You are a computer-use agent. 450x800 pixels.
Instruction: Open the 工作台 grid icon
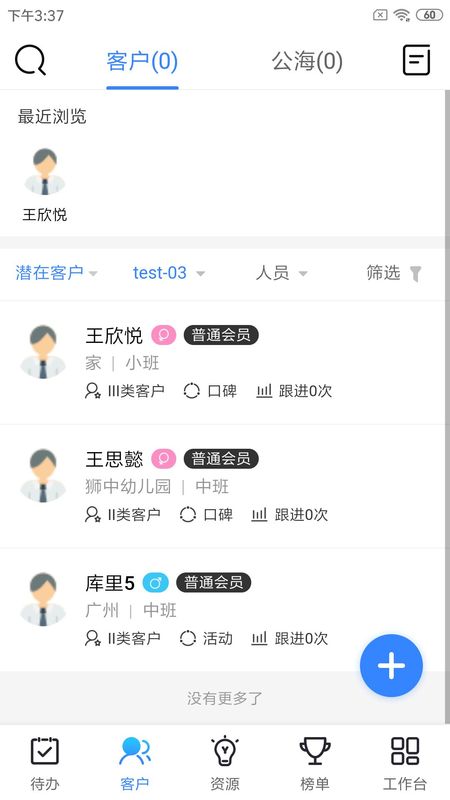click(x=405, y=751)
